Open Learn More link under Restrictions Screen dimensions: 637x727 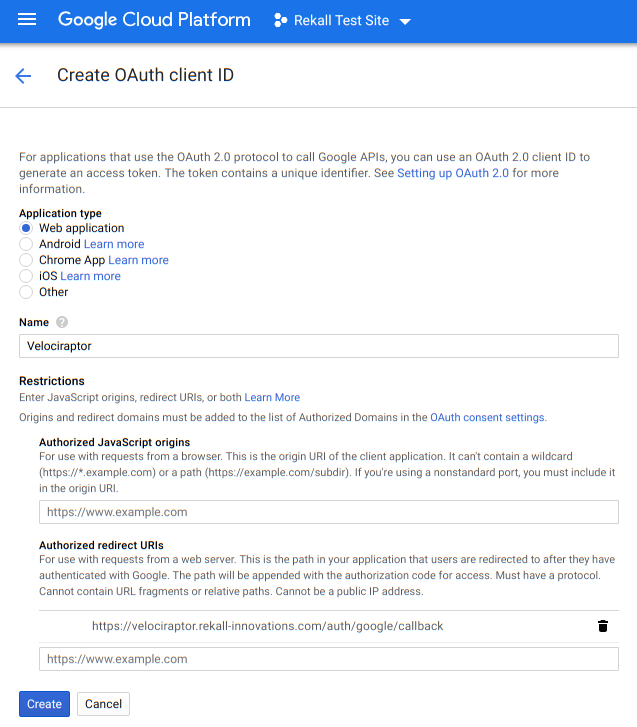tap(272, 397)
